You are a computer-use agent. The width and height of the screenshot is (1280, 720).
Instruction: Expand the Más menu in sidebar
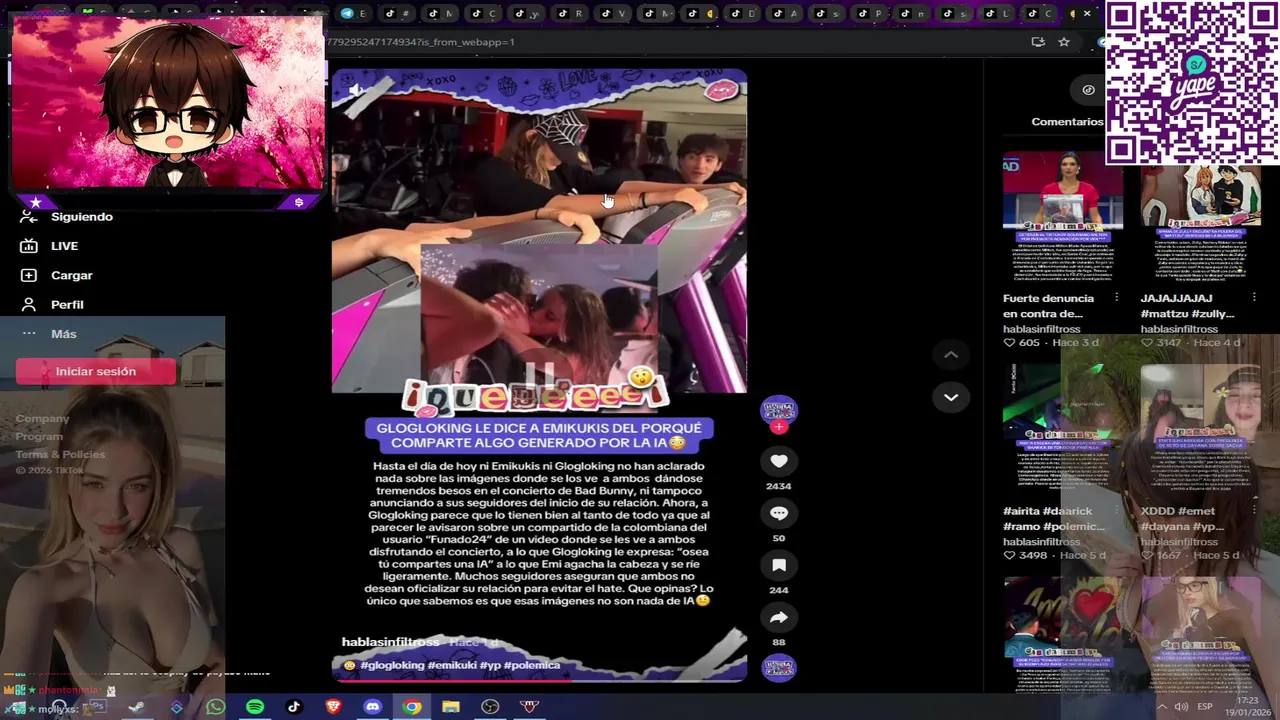50,334
